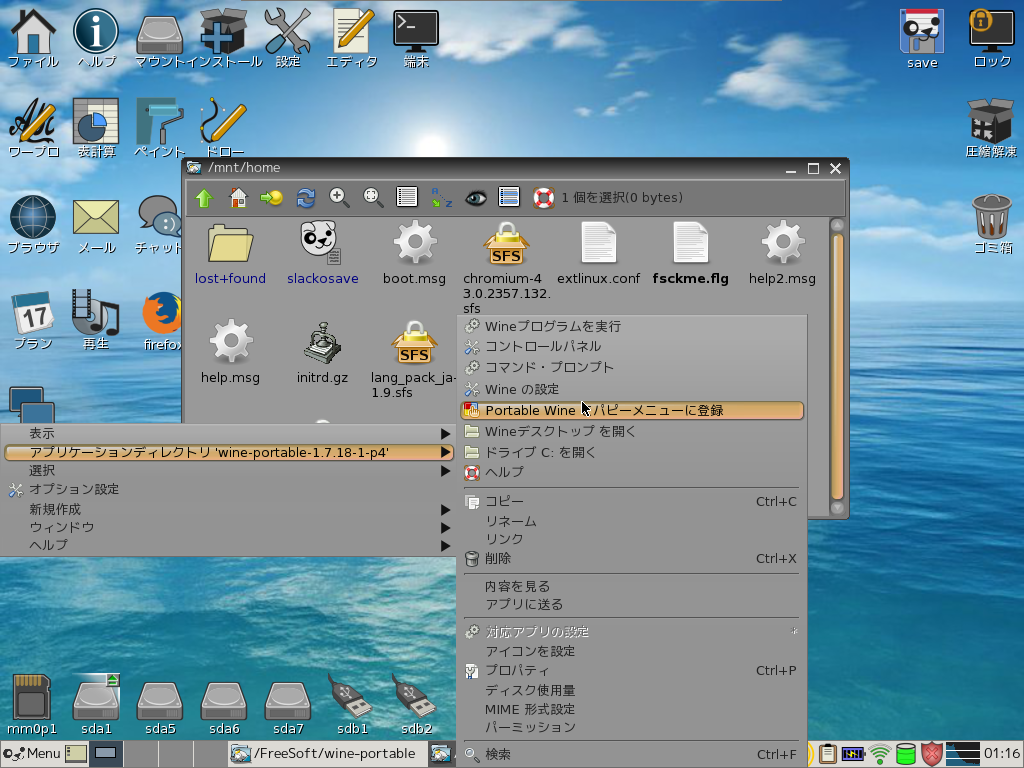Screen dimensions: 1024x768
Task: Open the red firewall shield tray icon
Action: (x=931, y=754)
